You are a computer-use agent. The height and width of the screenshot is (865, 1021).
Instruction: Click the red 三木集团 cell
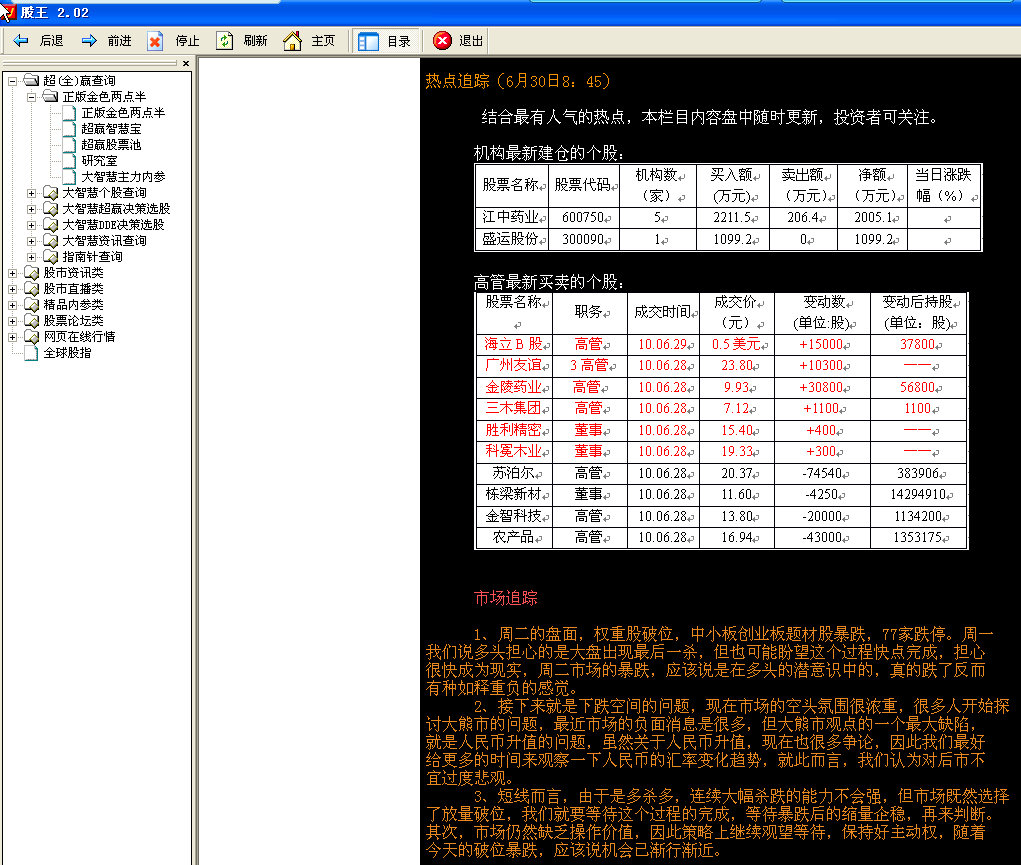(514, 408)
